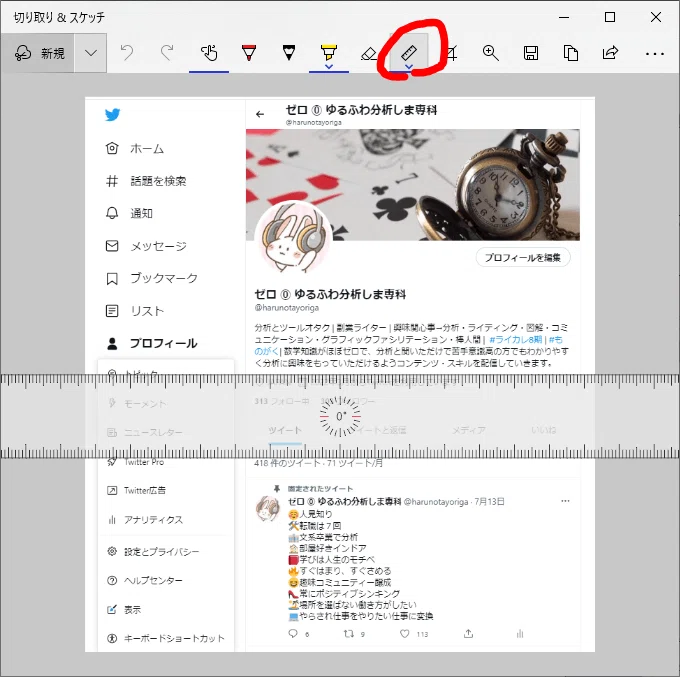Click the ruler angle dial showing 0°
This screenshot has height=677, width=680.
pyautogui.click(x=340, y=416)
